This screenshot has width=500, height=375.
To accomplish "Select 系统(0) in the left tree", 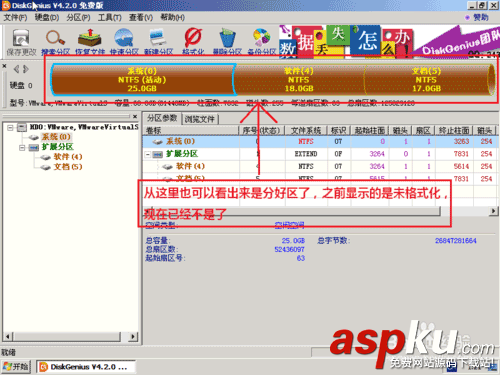I will coord(56,137).
